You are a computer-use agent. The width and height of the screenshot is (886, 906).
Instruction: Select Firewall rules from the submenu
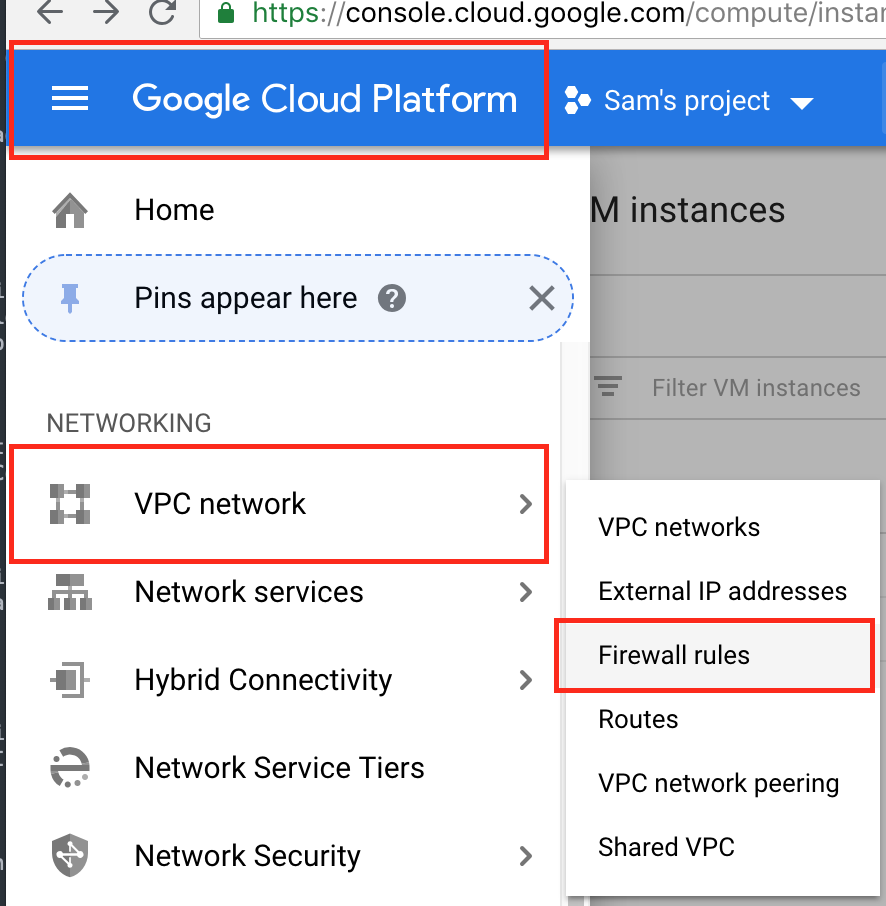[x=674, y=656]
